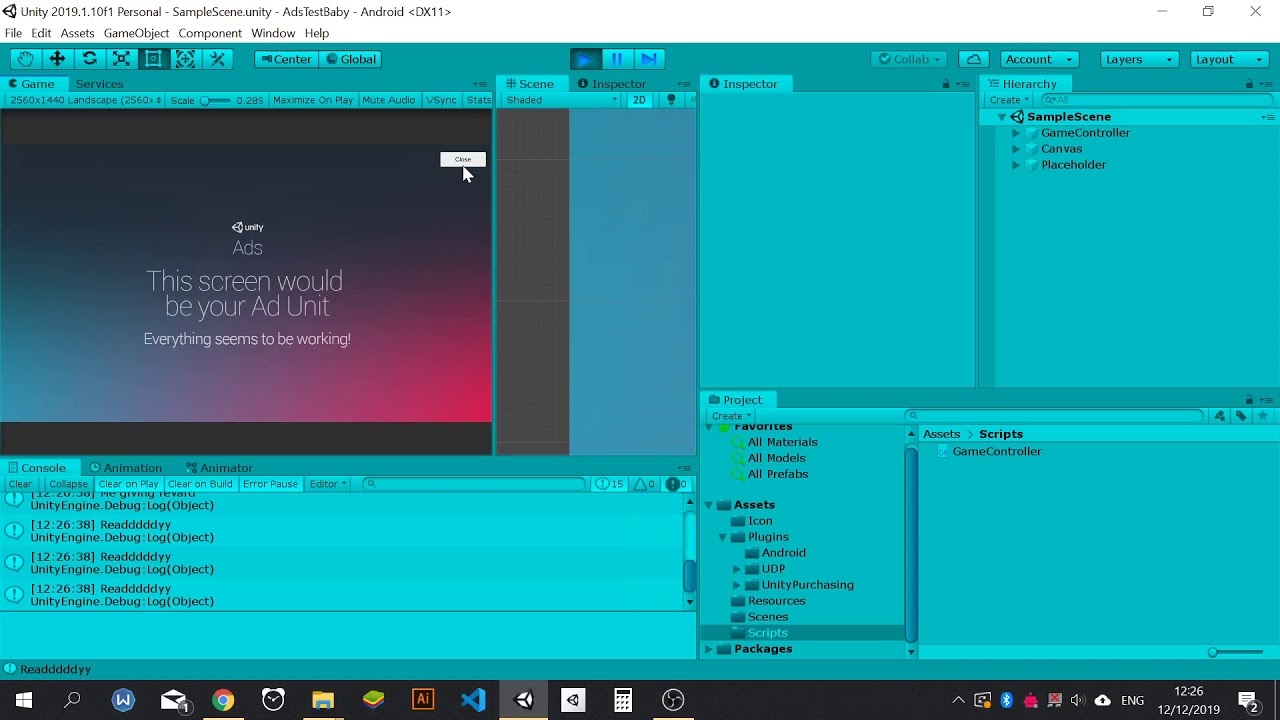Switch to the Animation tab

[x=125, y=468]
